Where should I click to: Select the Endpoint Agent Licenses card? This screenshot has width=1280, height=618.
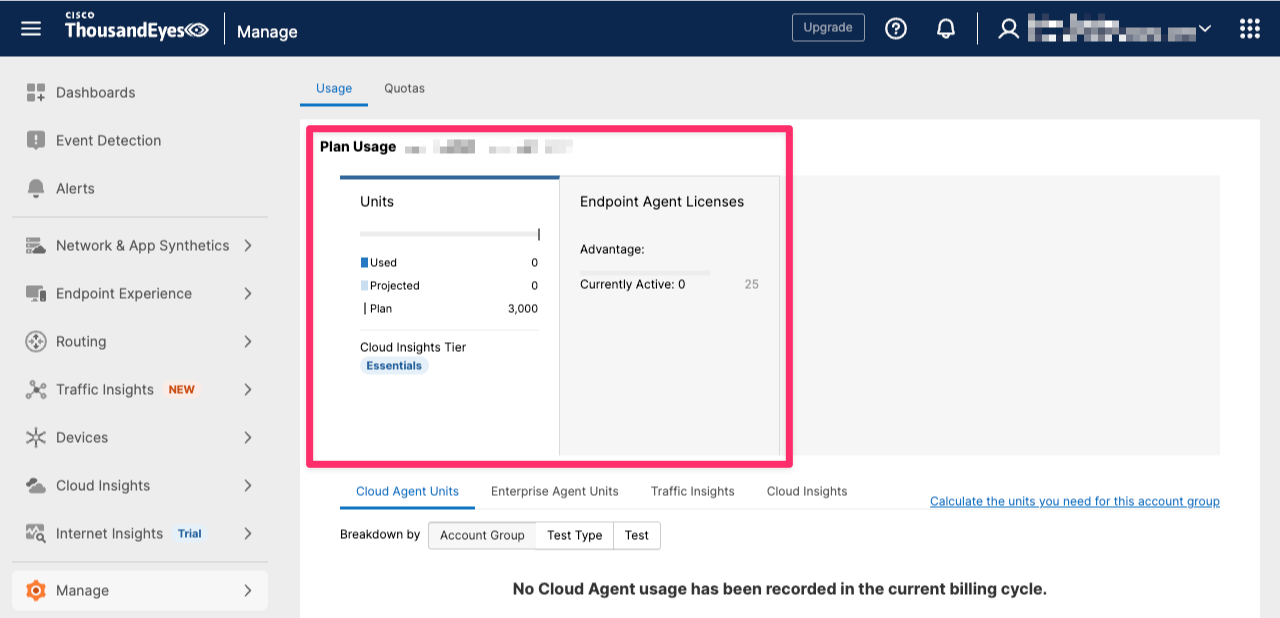[669, 317]
